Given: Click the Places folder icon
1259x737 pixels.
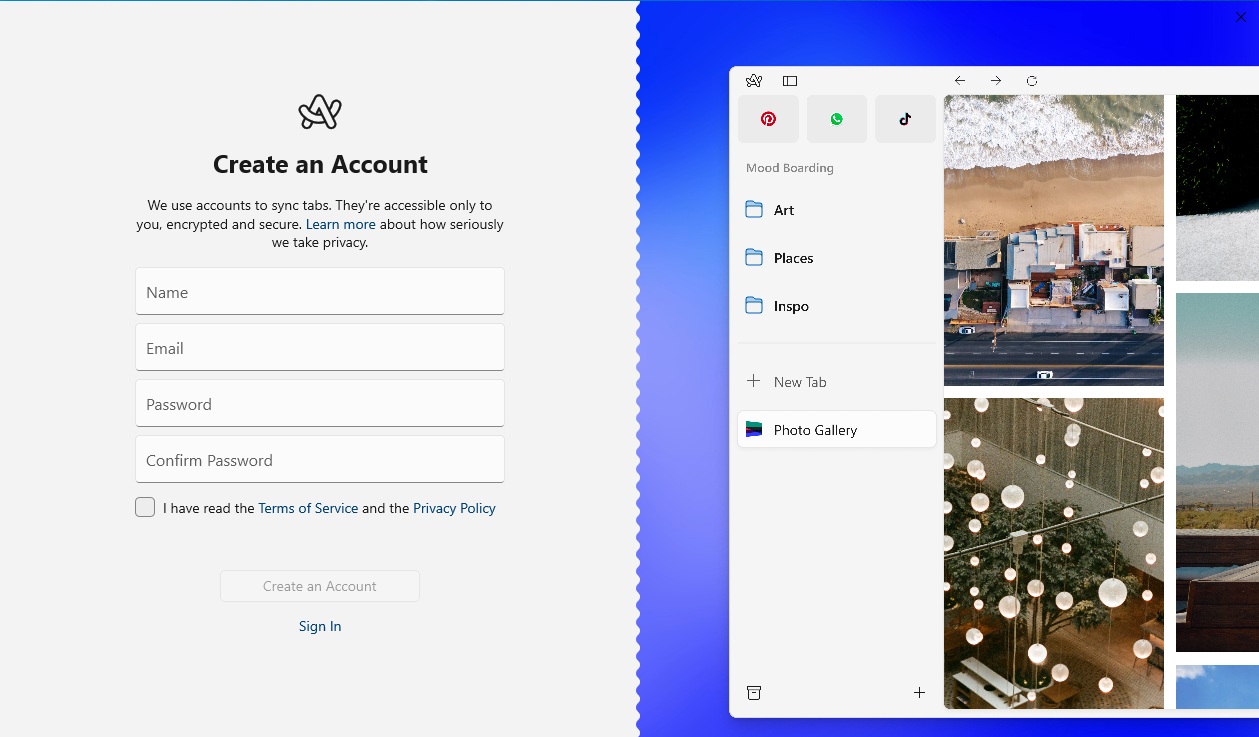Looking at the screenshot, I should 754,258.
